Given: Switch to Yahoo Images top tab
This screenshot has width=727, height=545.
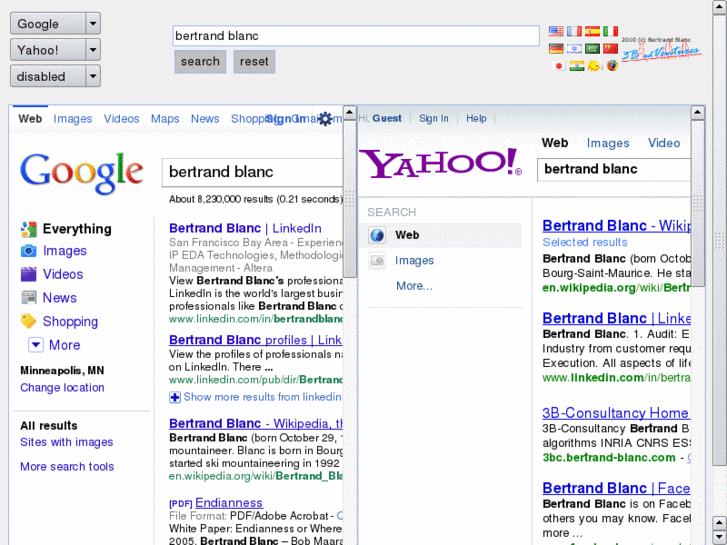Looking at the screenshot, I should click(x=608, y=143).
